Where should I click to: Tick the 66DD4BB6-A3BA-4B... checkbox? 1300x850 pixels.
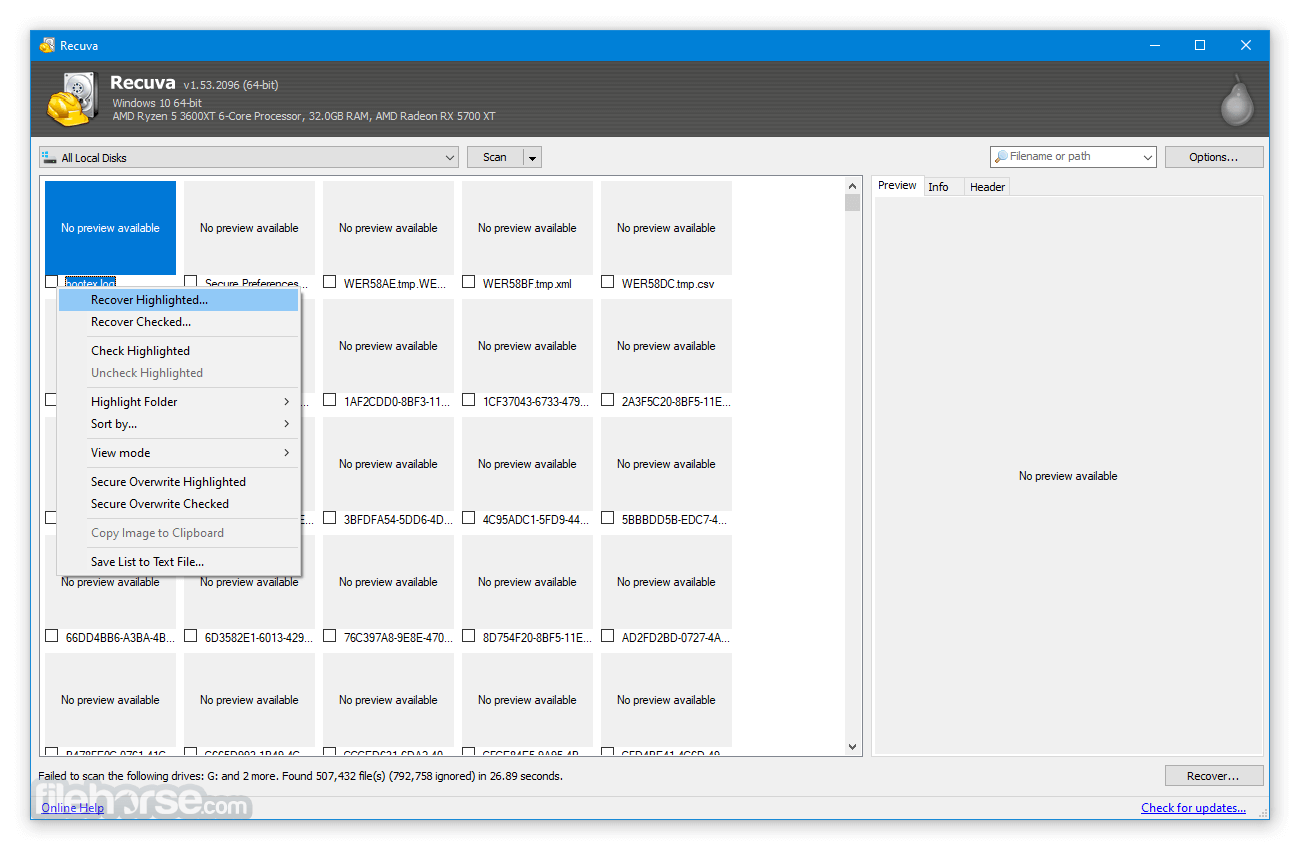pos(52,636)
